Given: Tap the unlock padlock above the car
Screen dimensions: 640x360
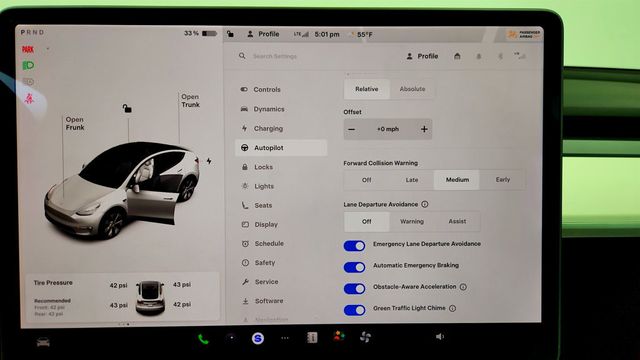Looking at the screenshot, I should (127, 109).
